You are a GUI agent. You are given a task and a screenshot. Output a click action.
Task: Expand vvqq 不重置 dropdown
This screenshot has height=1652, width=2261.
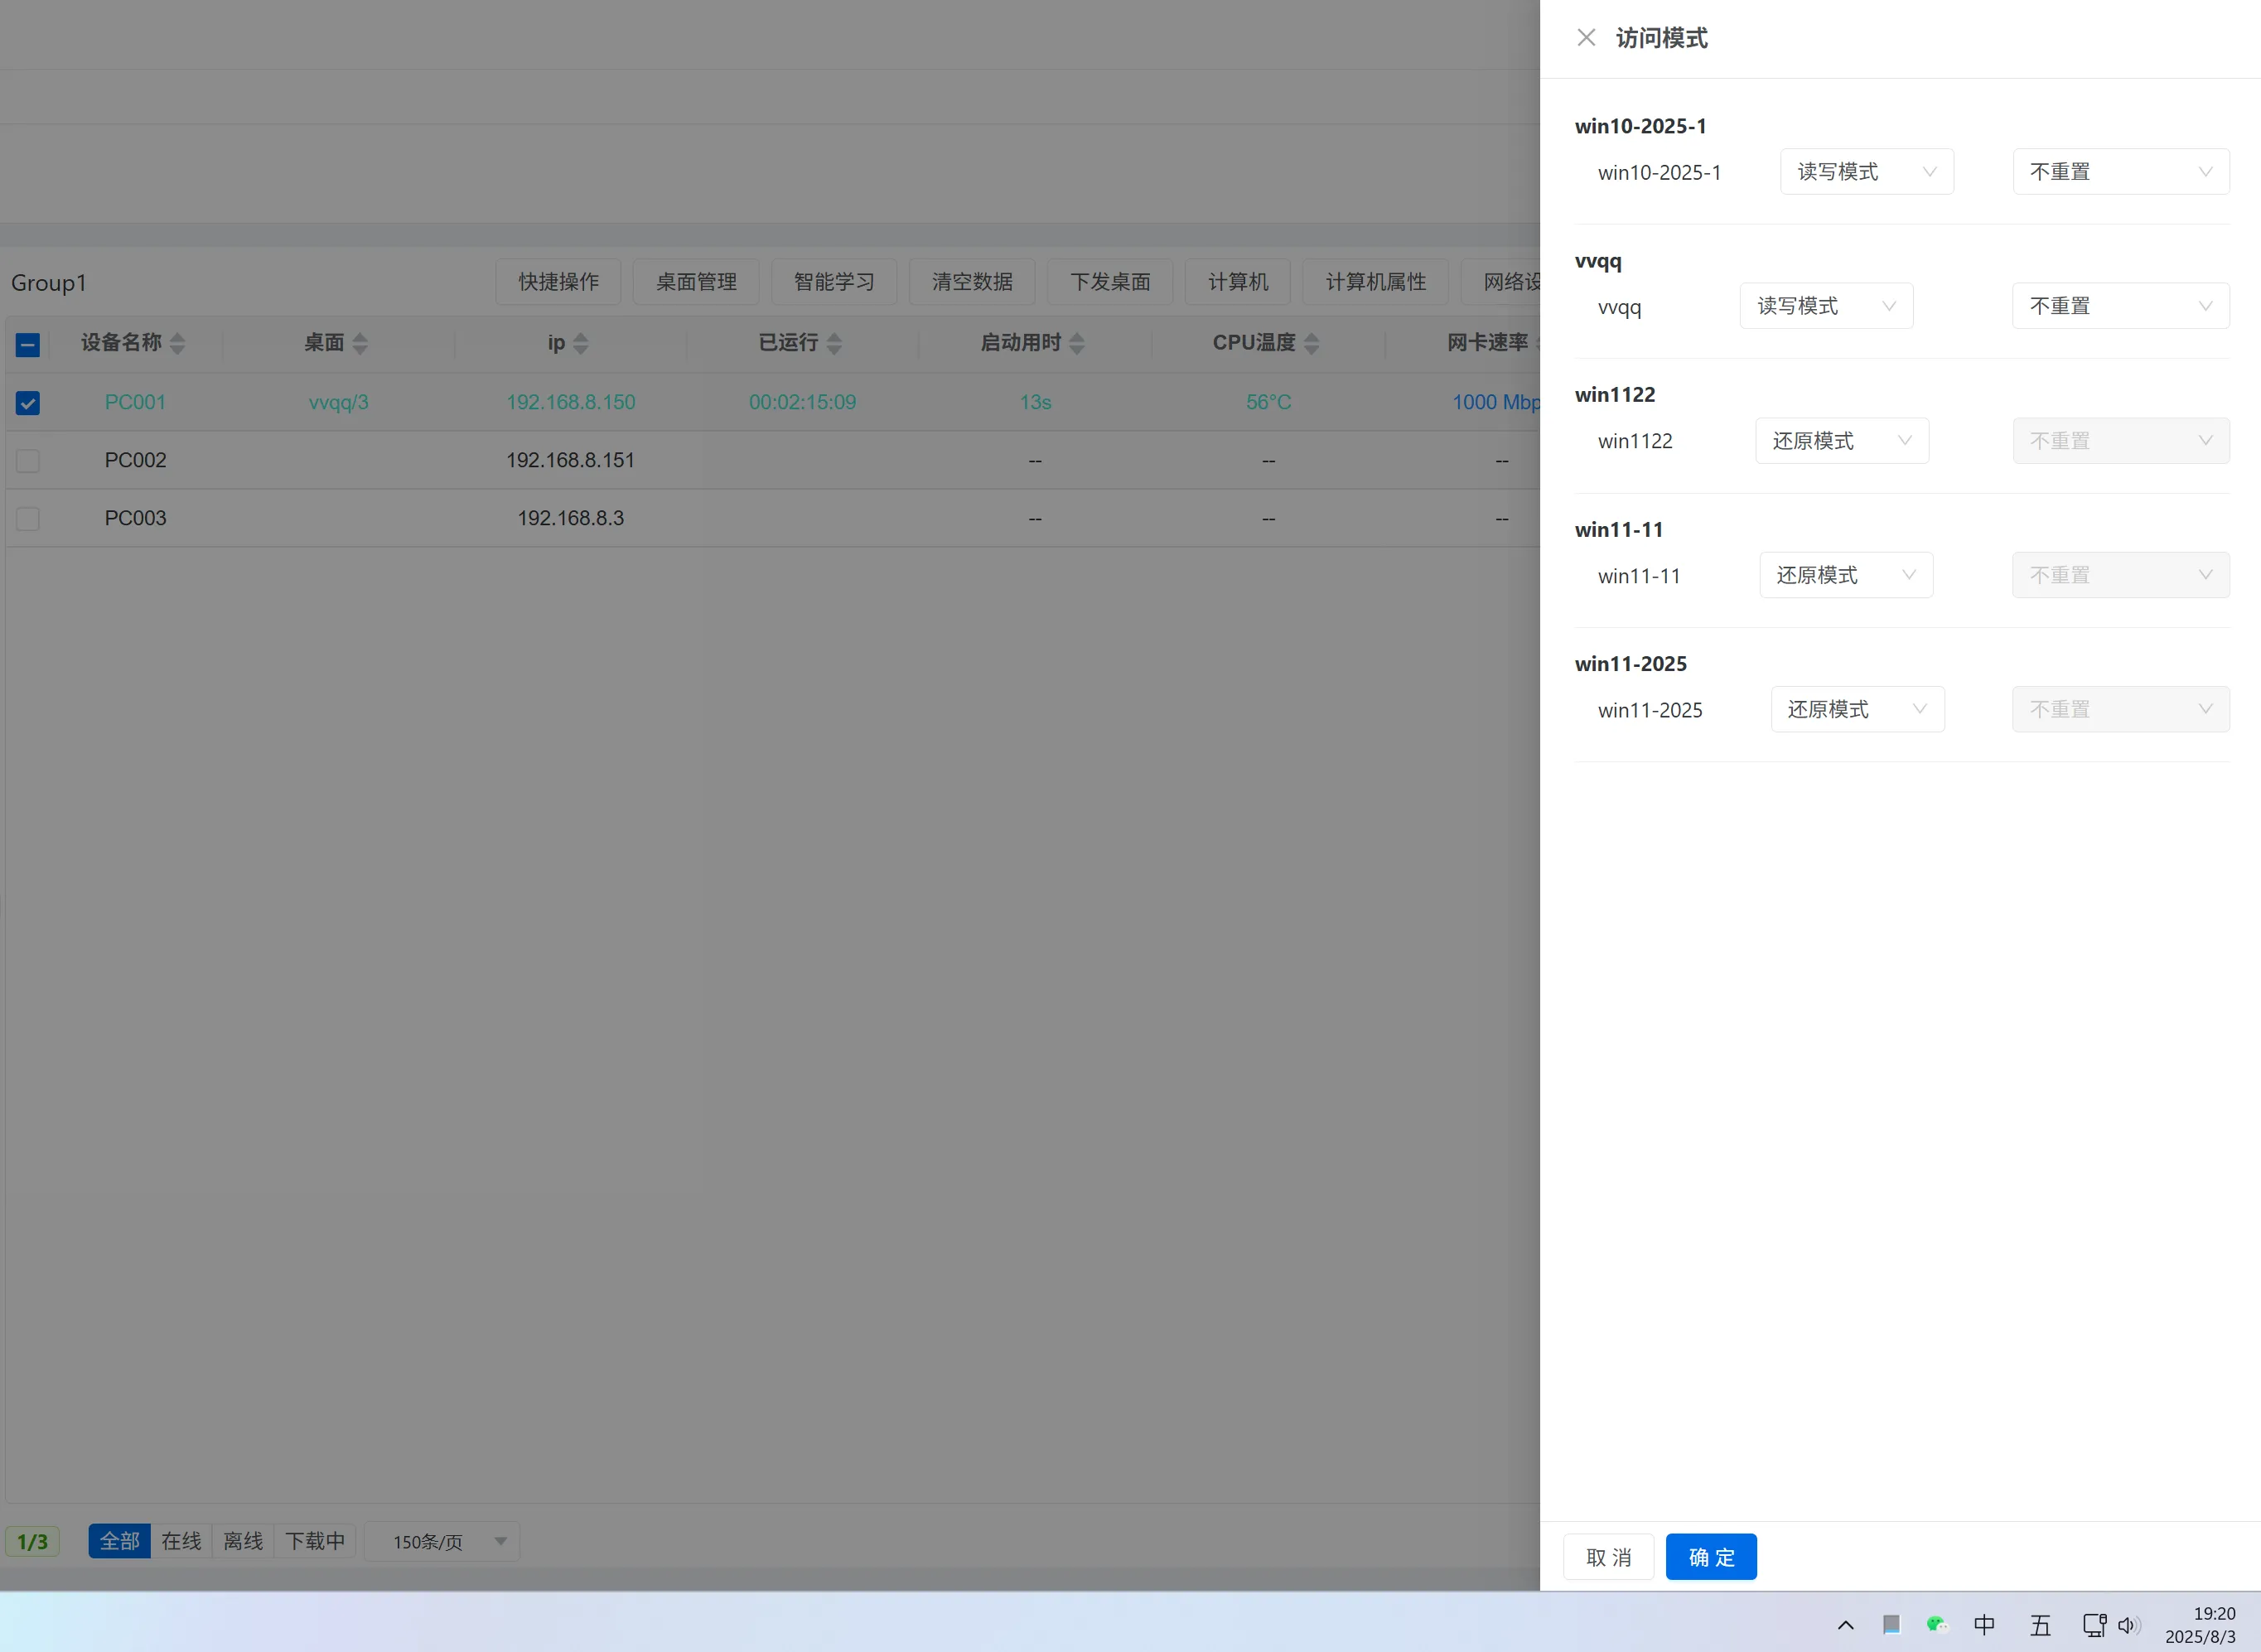click(2119, 306)
